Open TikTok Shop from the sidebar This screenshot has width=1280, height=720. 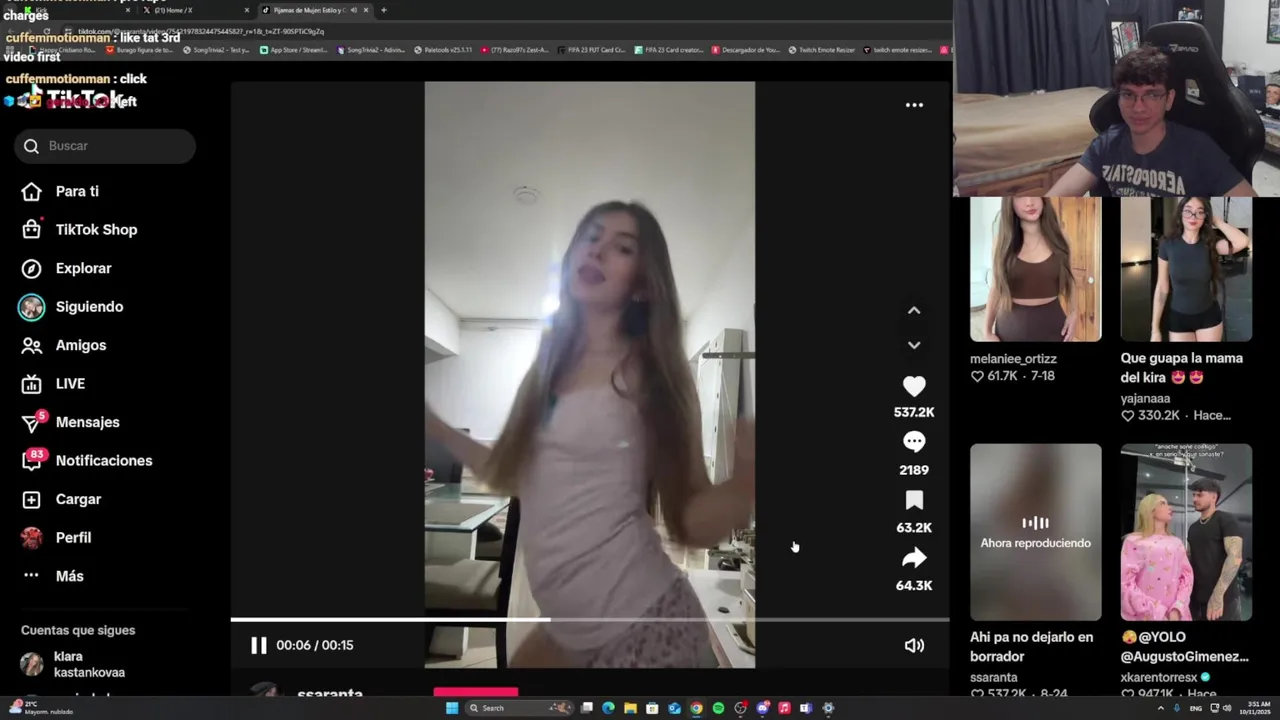(80, 230)
